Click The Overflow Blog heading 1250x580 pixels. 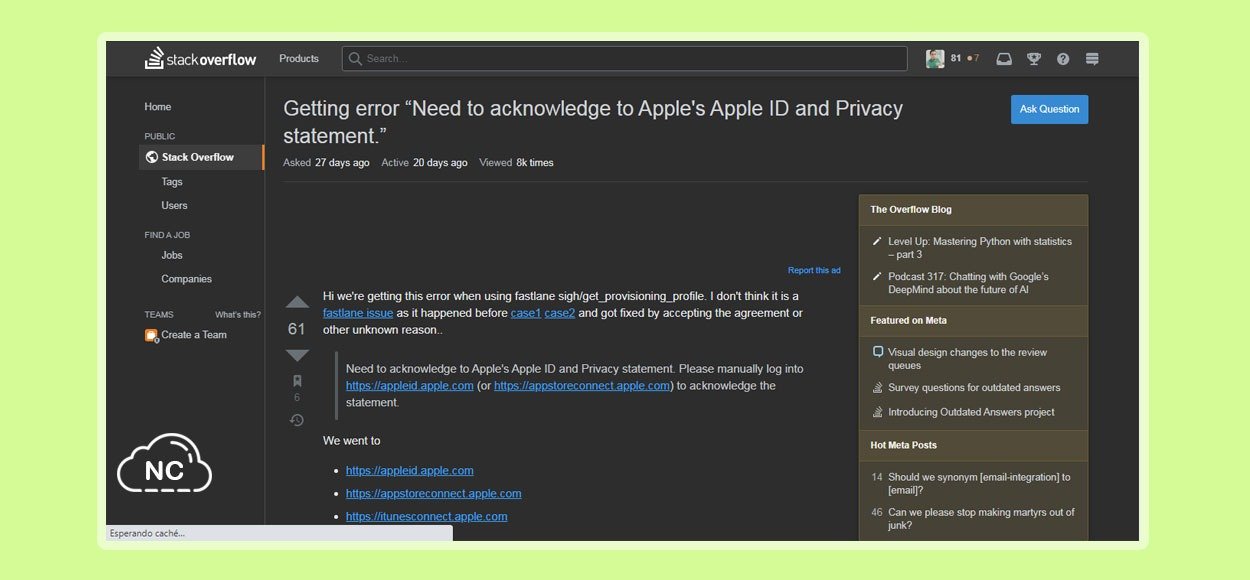[x=911, y=210]
